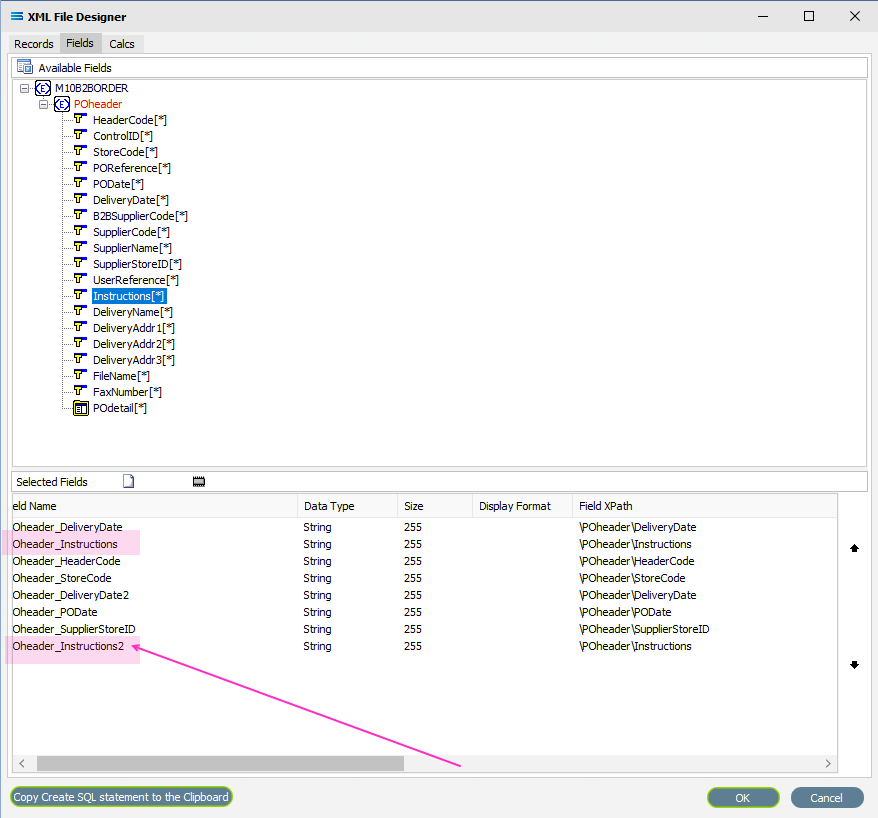Image resolution: width=878 pixels, height=818 pixels.
Task: Click the ControlID field icon
Action: (80, 135)
